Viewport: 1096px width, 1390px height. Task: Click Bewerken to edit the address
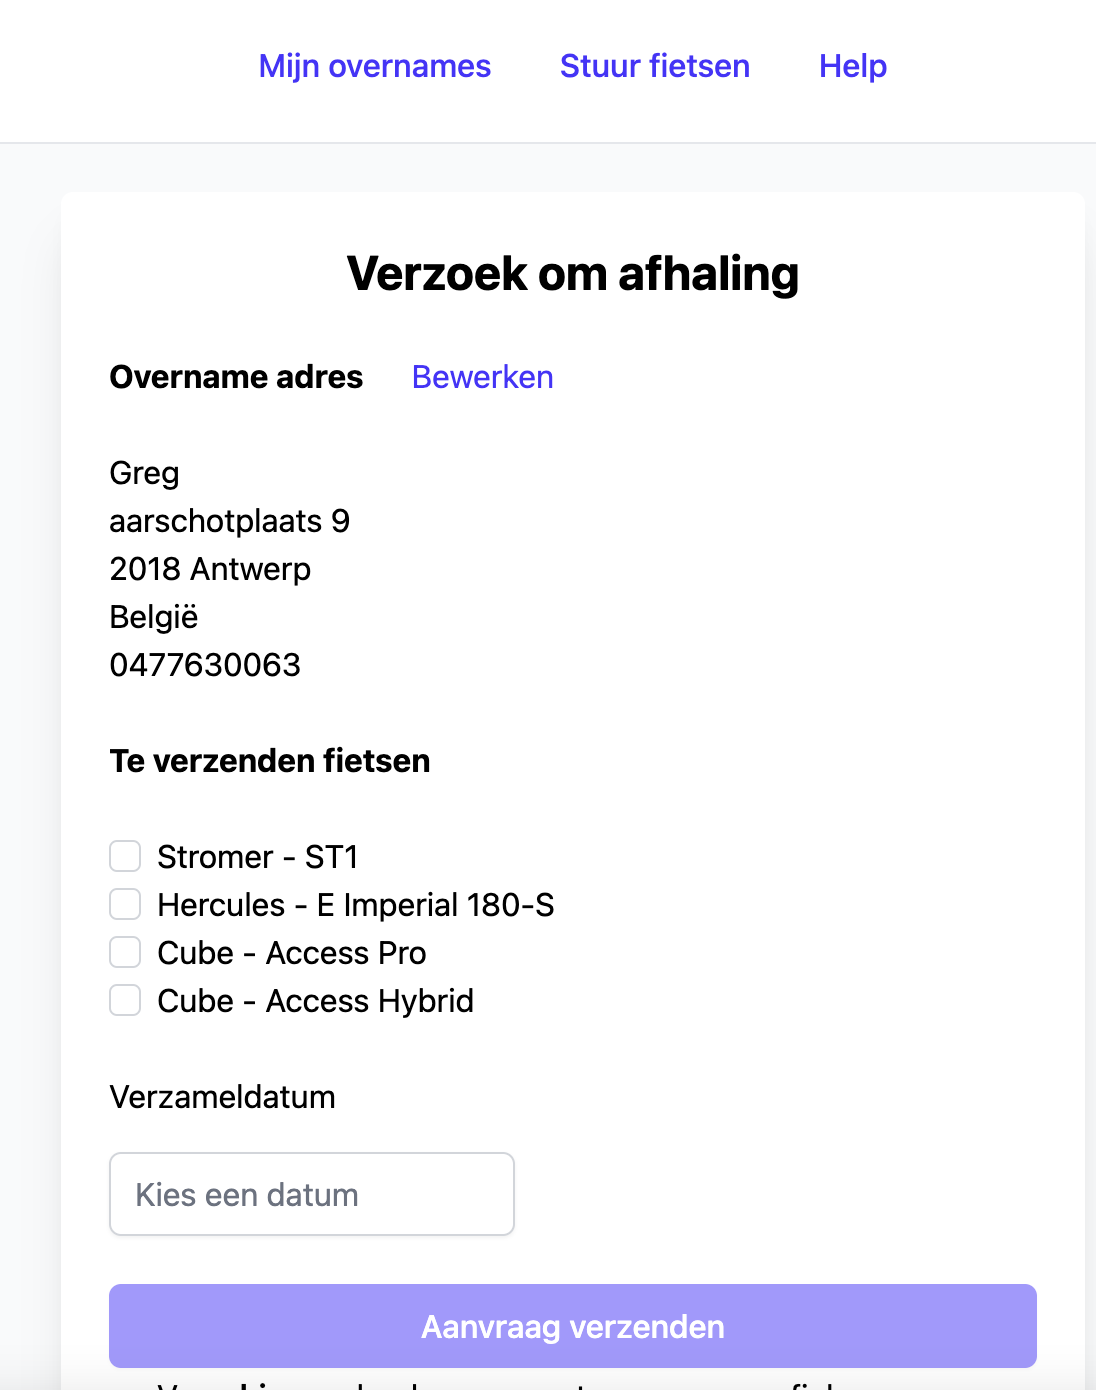[x=482, y=377]
